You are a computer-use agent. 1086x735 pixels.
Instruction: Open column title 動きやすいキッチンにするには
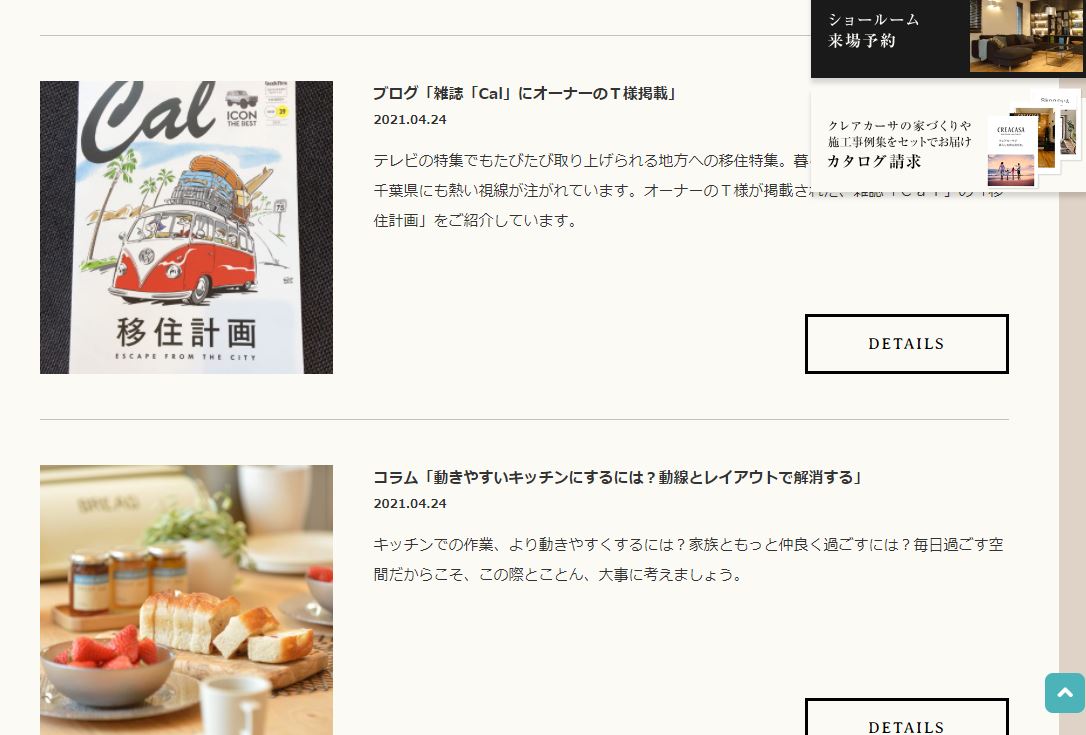(617, 477)
